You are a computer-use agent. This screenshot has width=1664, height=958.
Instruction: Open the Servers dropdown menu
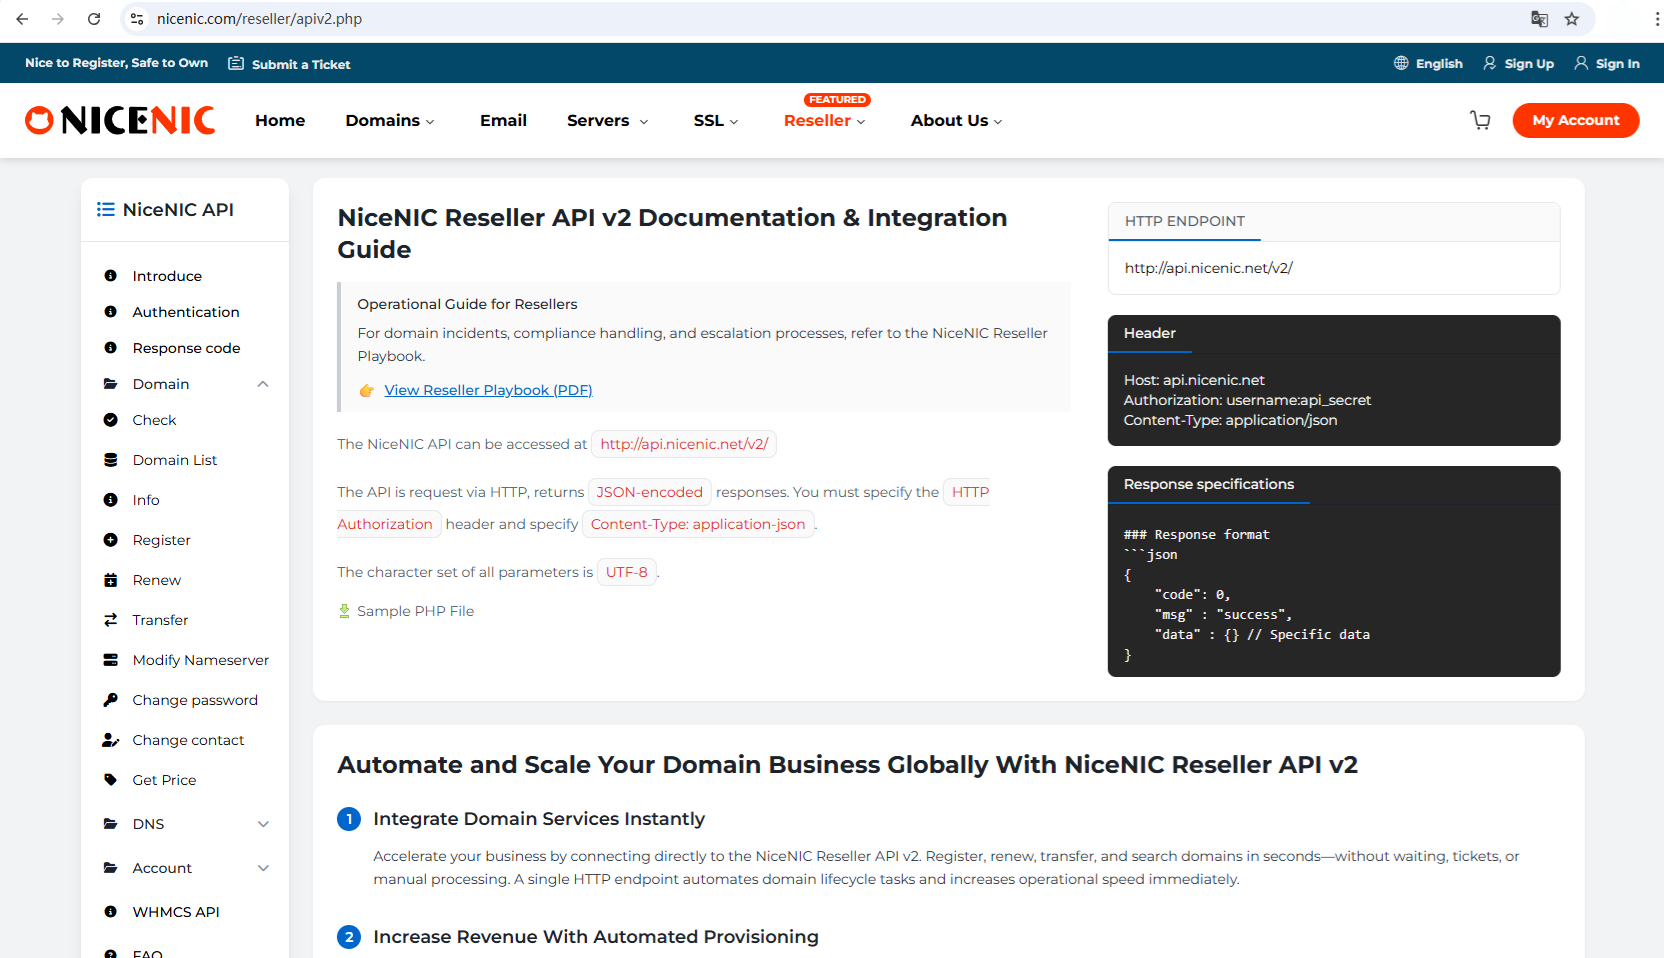(607, 120)
